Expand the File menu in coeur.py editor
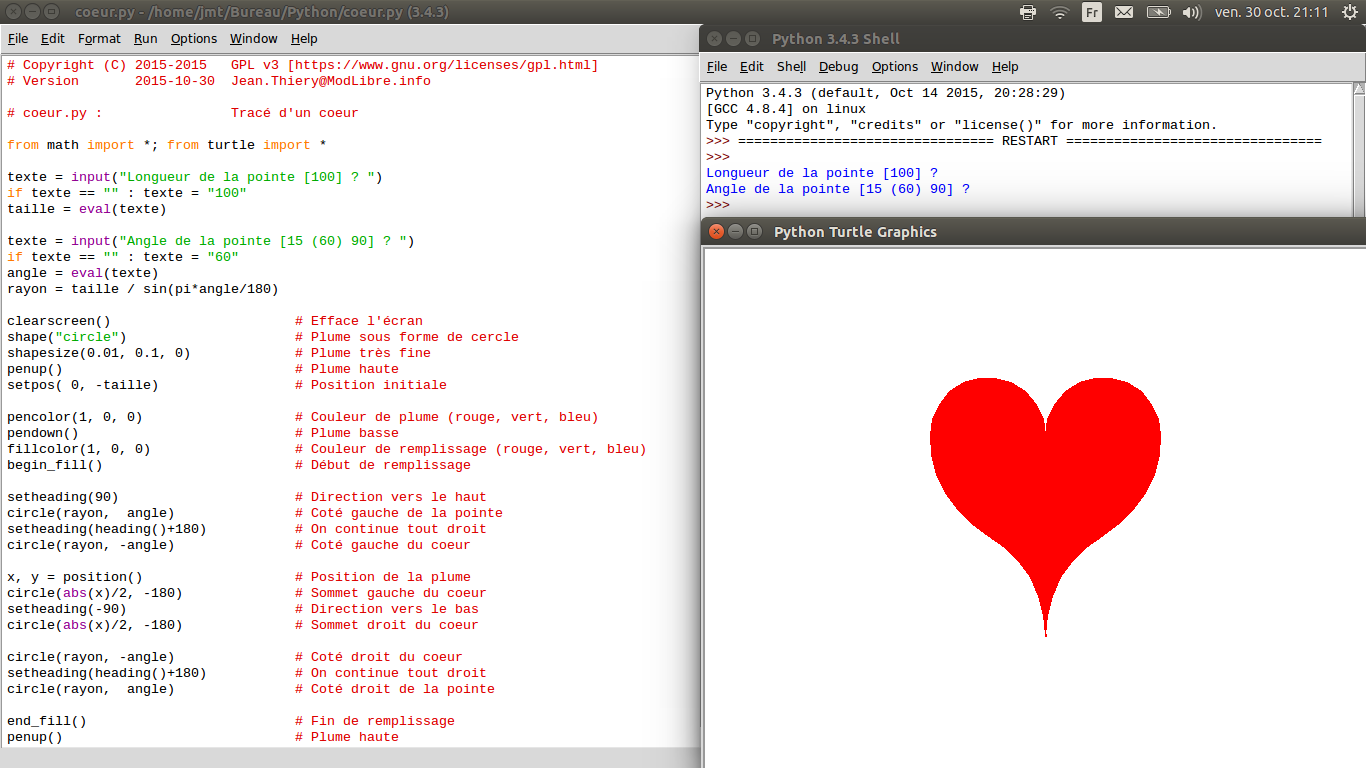The height and width of the screenshot is (768, 1366). coord(18,38)
